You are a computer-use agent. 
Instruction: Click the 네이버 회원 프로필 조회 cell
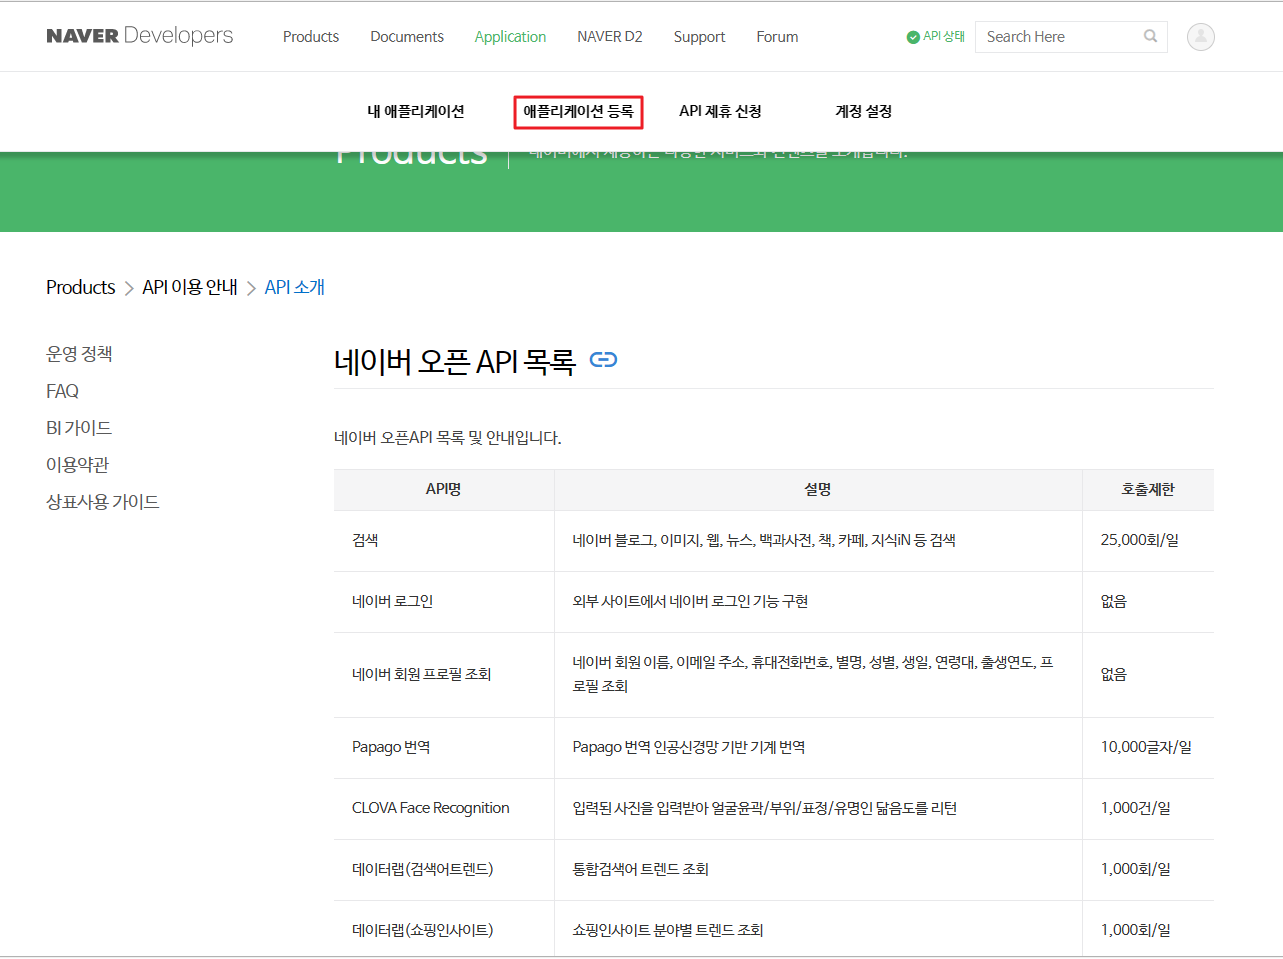[x=444, y=675]
